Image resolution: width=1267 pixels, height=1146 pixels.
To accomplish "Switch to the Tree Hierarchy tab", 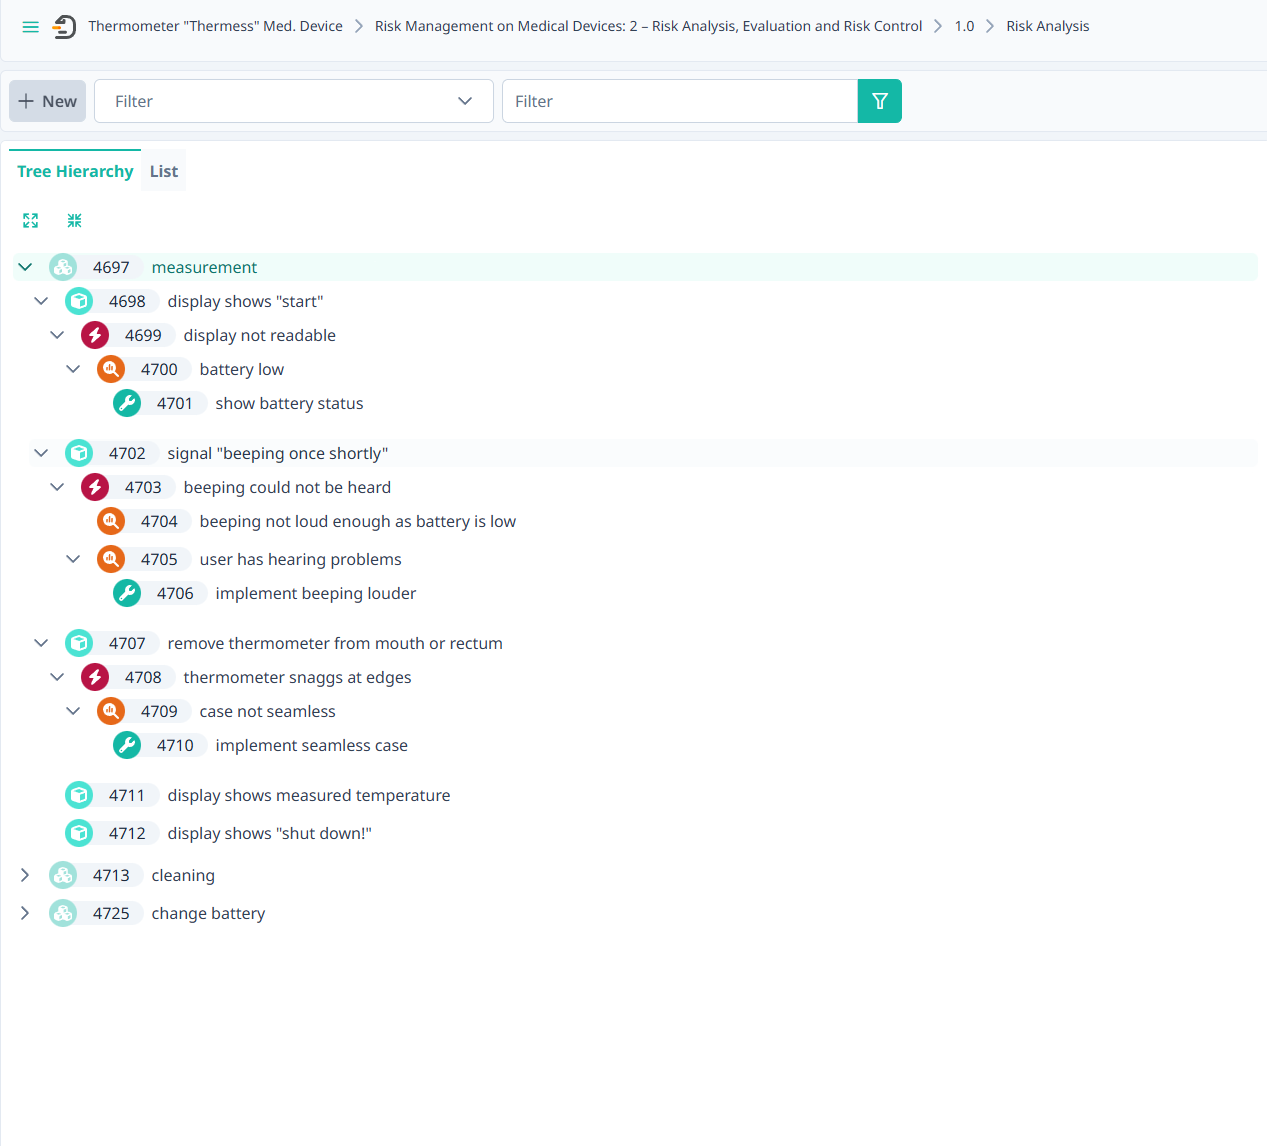I will point(75,171).
